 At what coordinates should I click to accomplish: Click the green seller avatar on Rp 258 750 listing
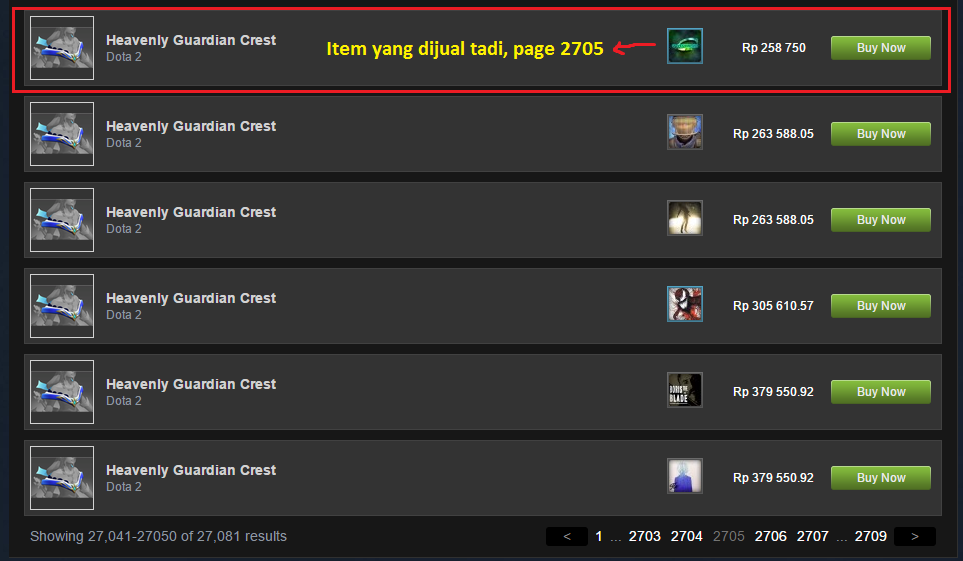pyautogui.click(x=685, y=46)
